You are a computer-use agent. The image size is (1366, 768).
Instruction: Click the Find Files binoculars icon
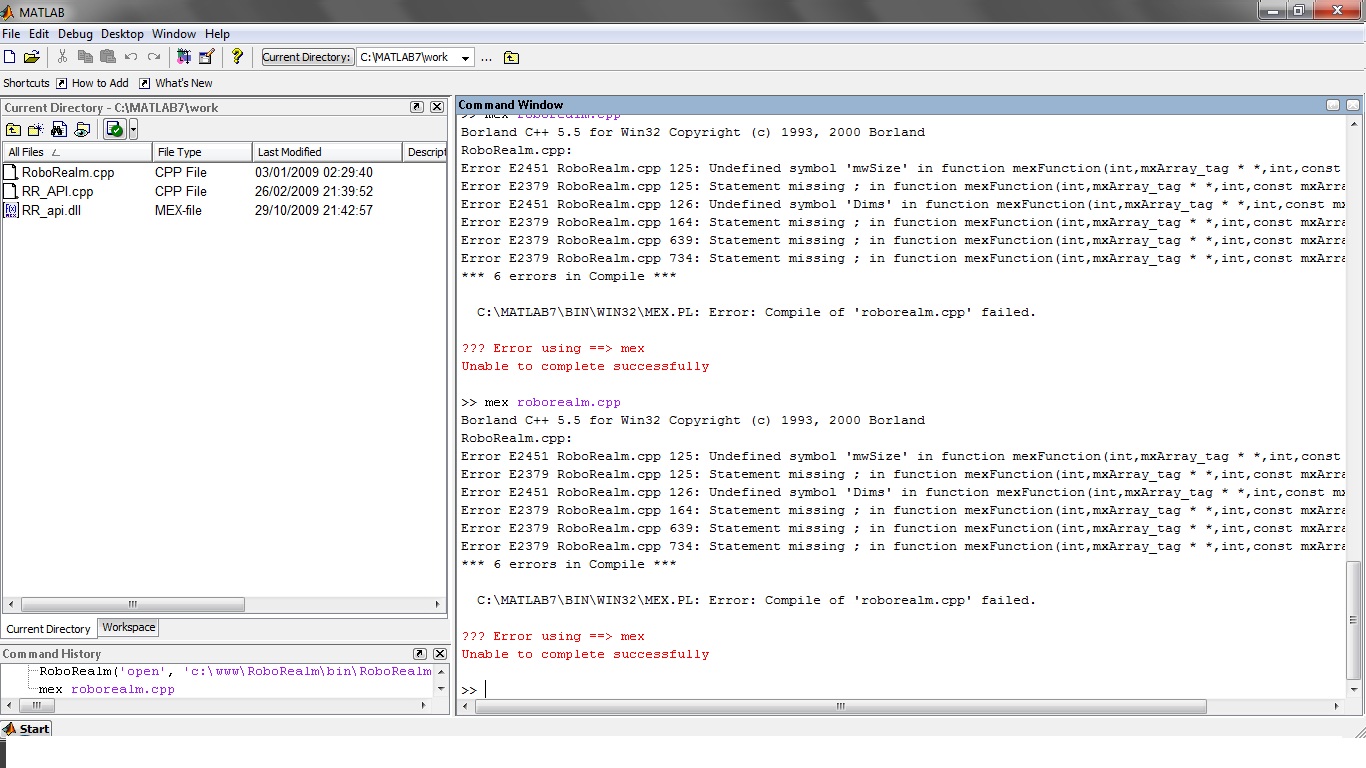[x=59, y=129]
